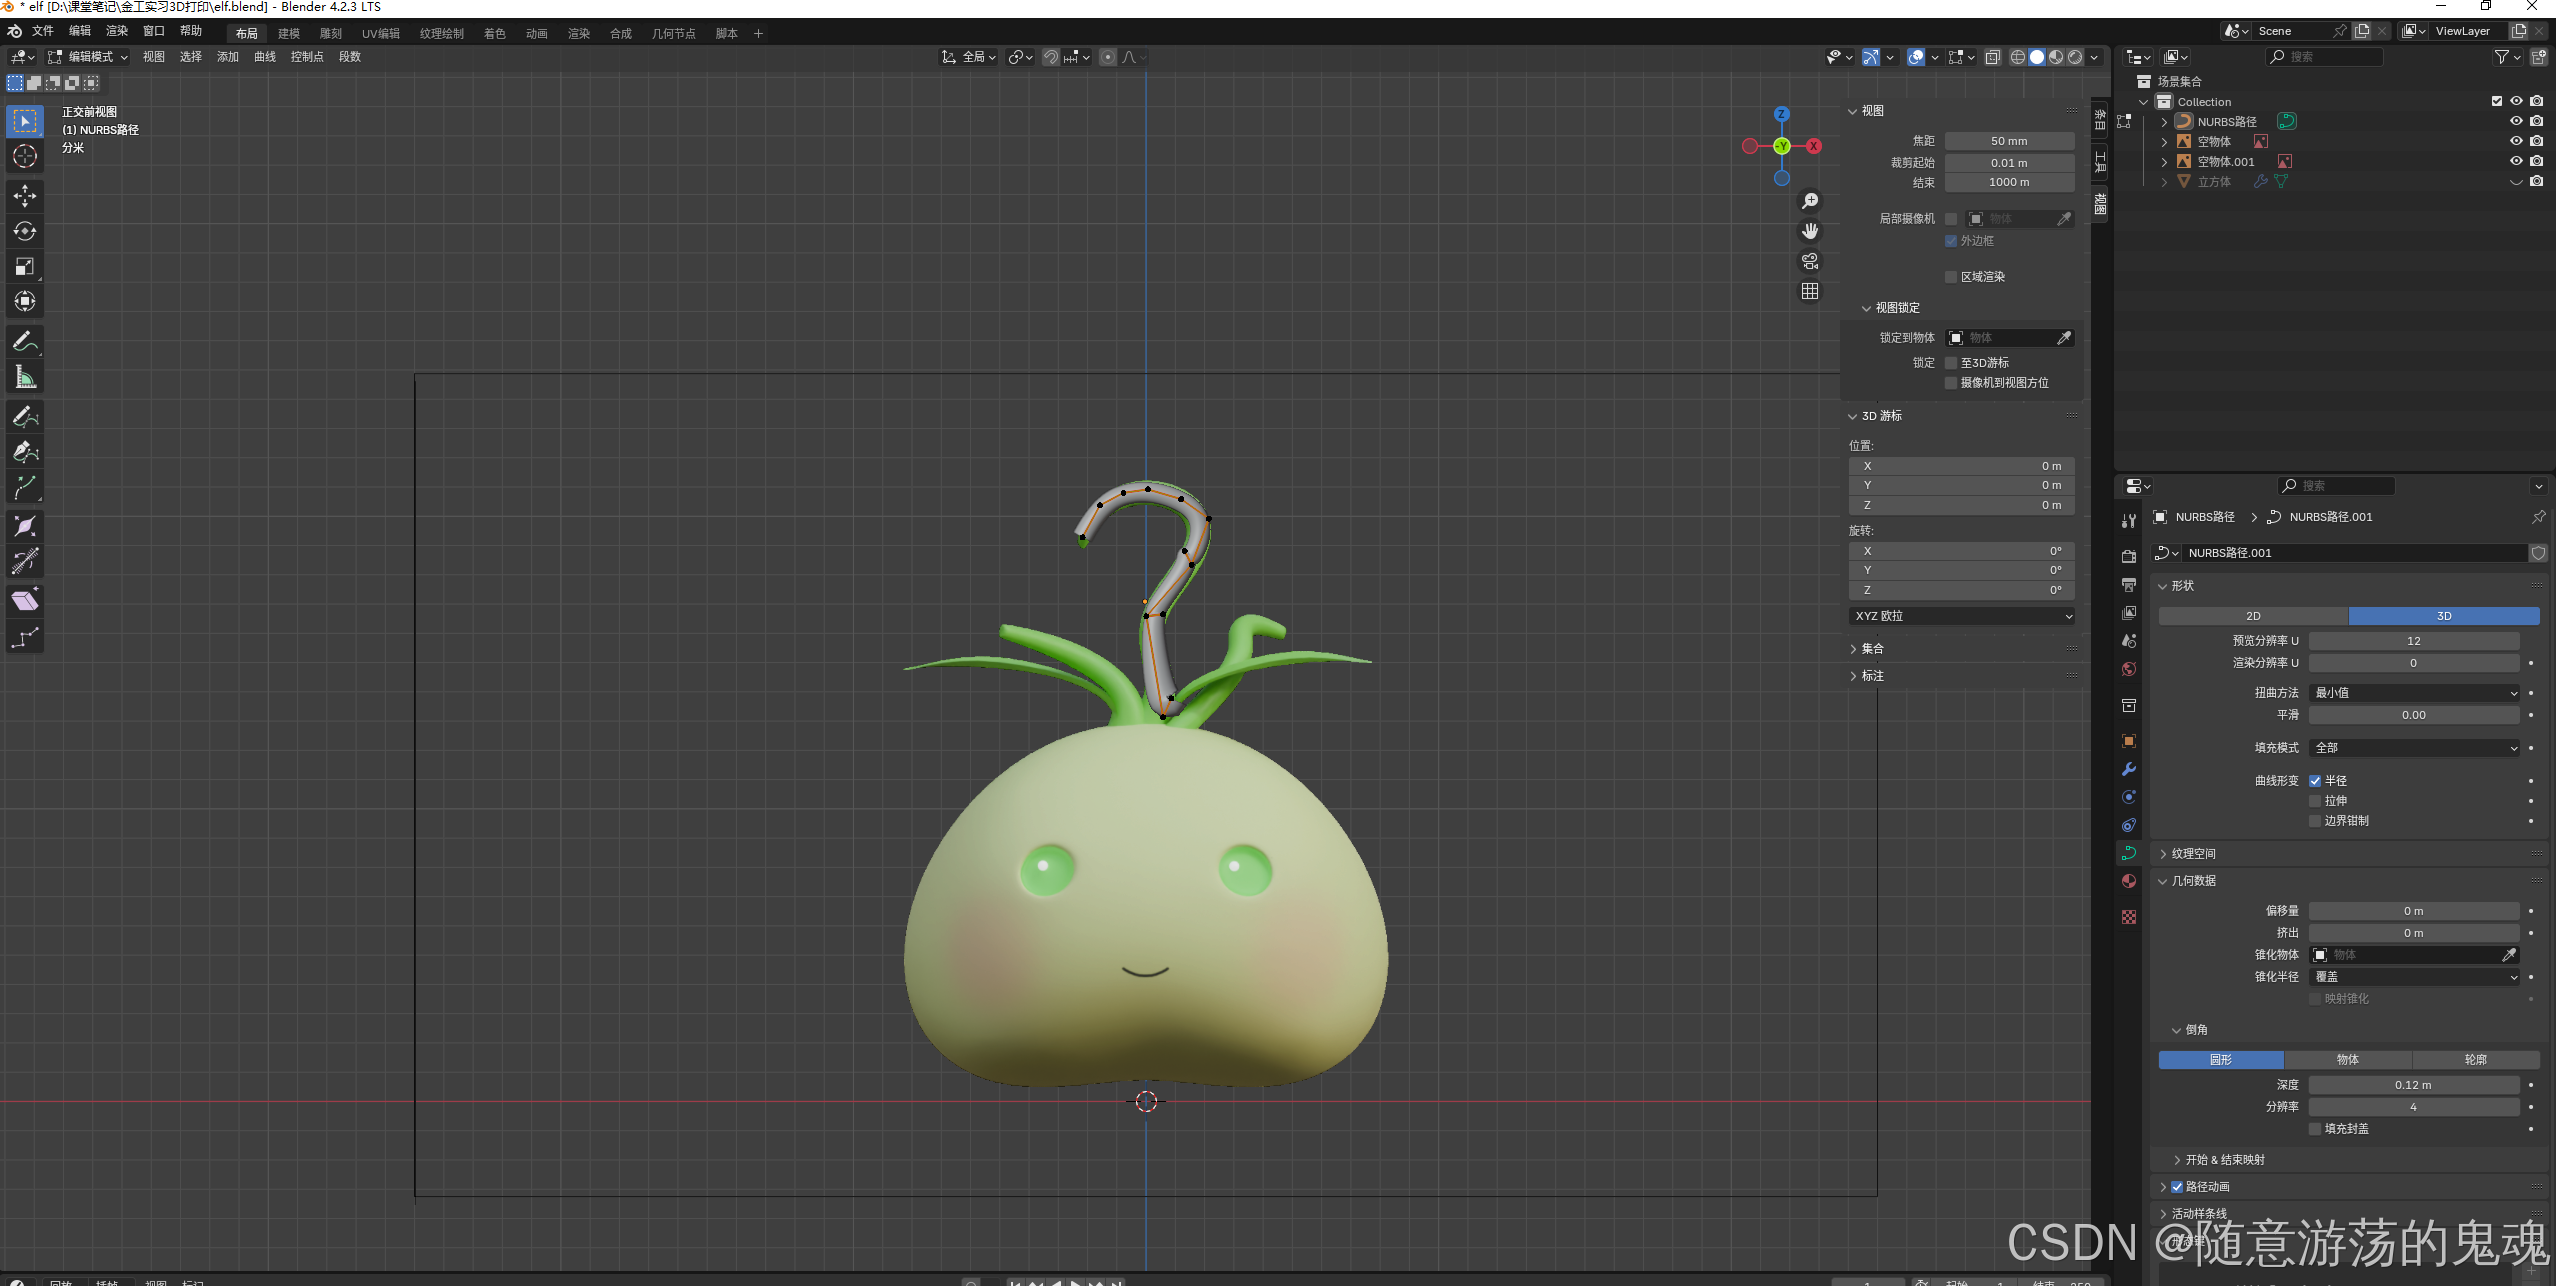Select the Rotate tool in toolbar
Image resolution: width=2556 pixels, height=1286 pixels.
(x=25, y=231)
